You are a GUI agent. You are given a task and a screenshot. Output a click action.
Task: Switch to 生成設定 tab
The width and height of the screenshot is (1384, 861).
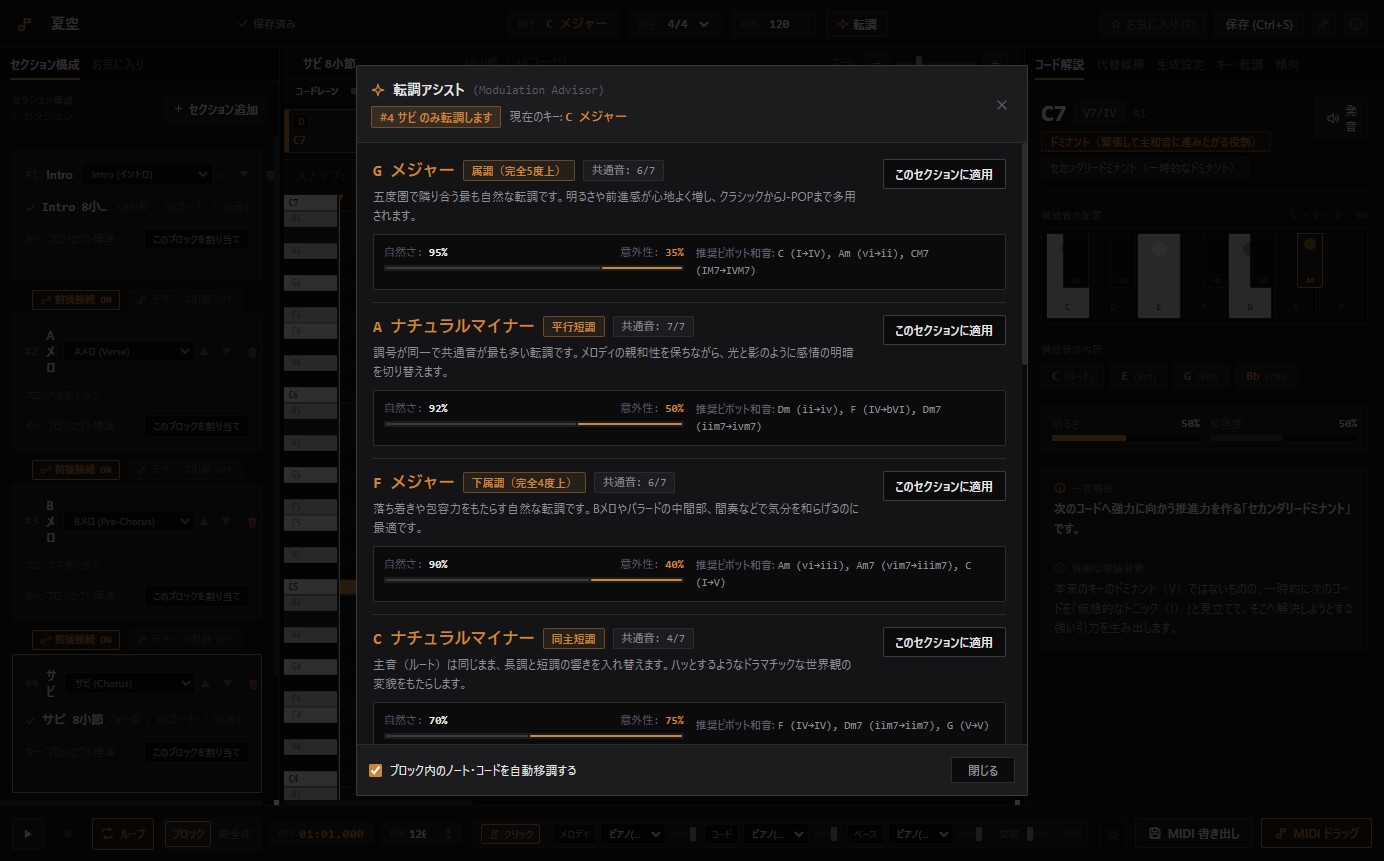pos(1180,64)
